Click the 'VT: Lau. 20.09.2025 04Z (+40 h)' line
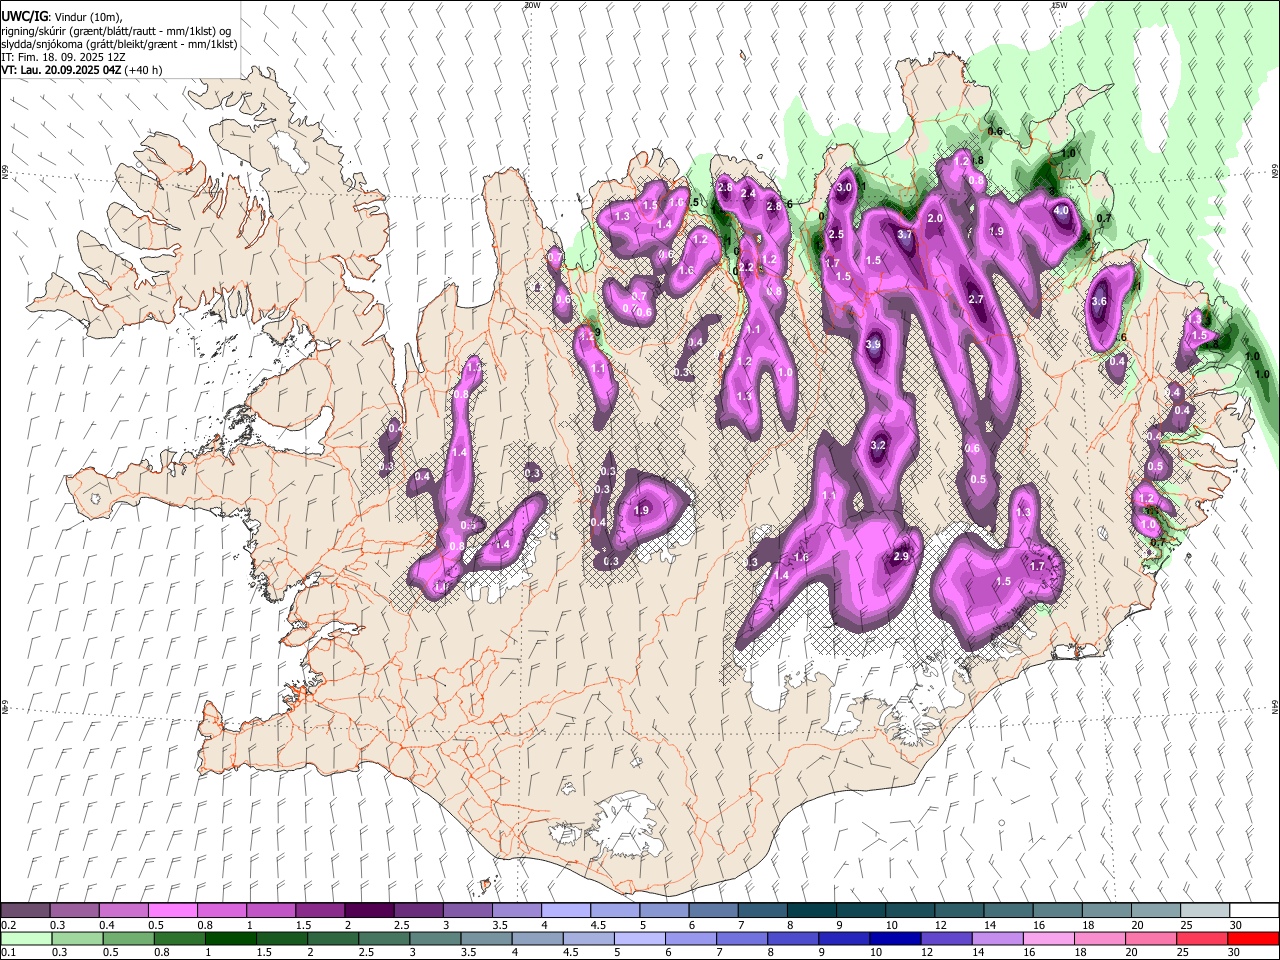Viewport: 1280px width, 960px height. coord(82,70)
